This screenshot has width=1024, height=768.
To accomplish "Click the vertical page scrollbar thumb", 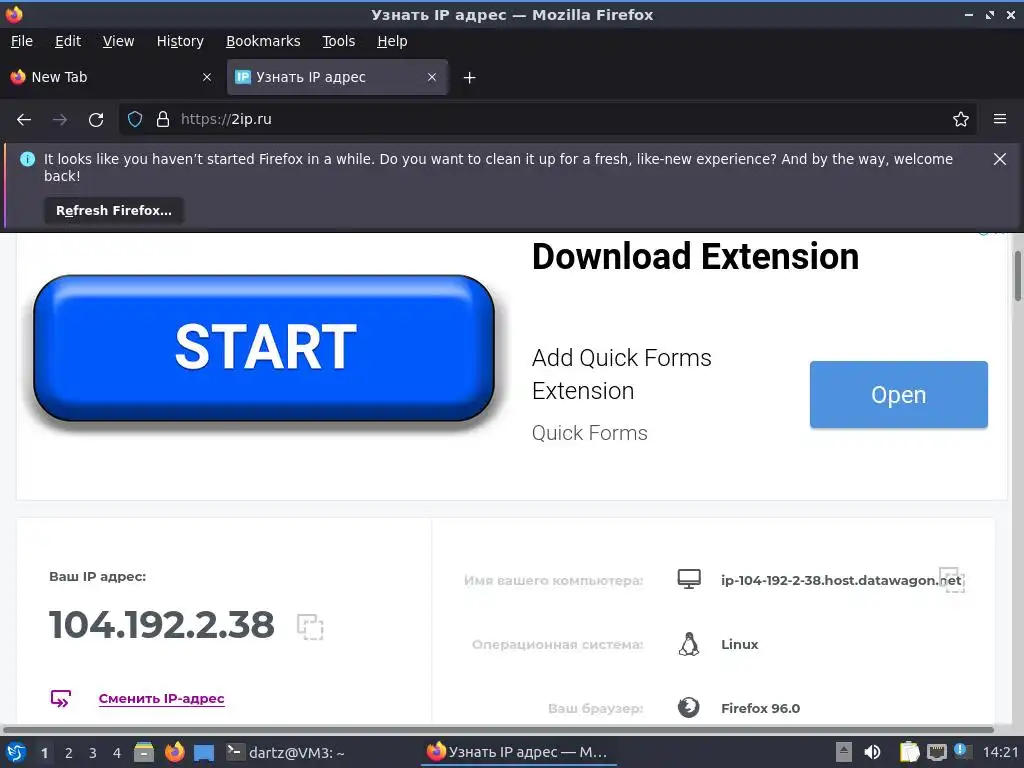I will point(1017,275).
